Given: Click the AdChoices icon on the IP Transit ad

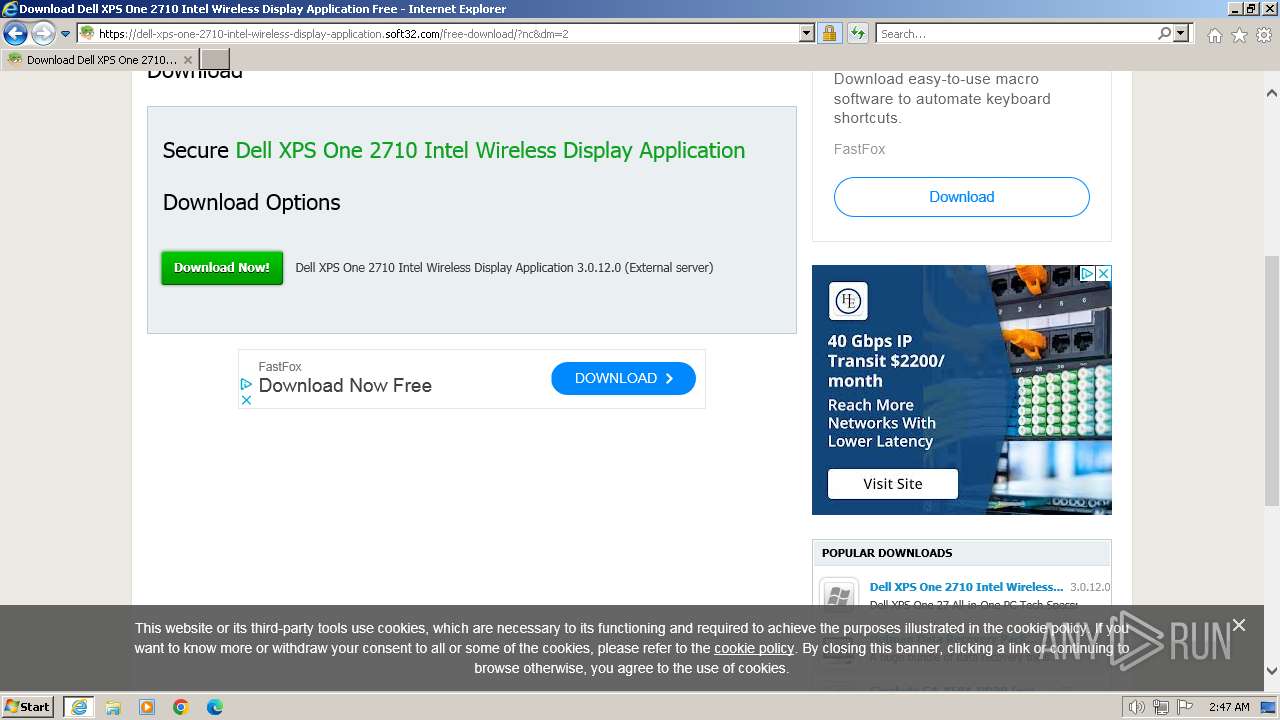Looking at the screenshot, I should (x=1087, y=273).
